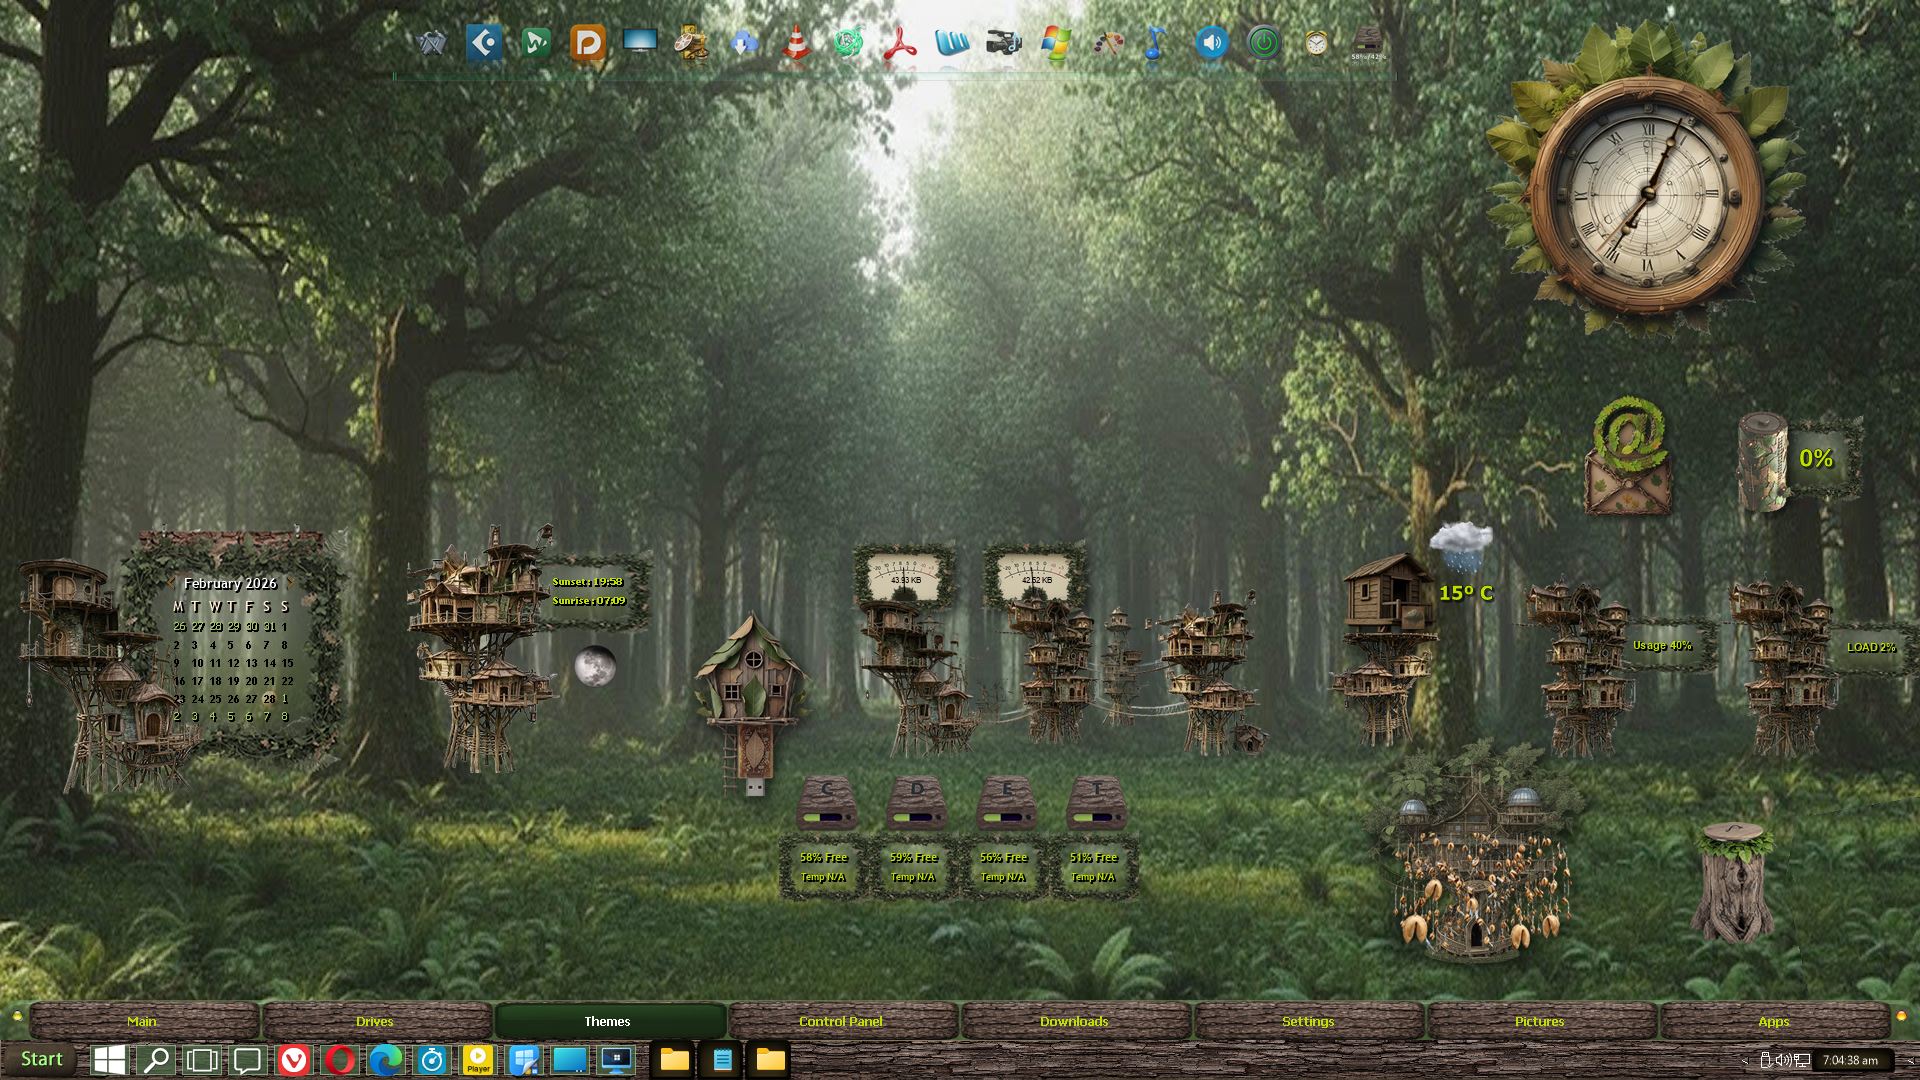The height and width of the screenshot is (1080, 1920).
Task: Launch Opera browser from taskbar
Action: click(340, 1060)
